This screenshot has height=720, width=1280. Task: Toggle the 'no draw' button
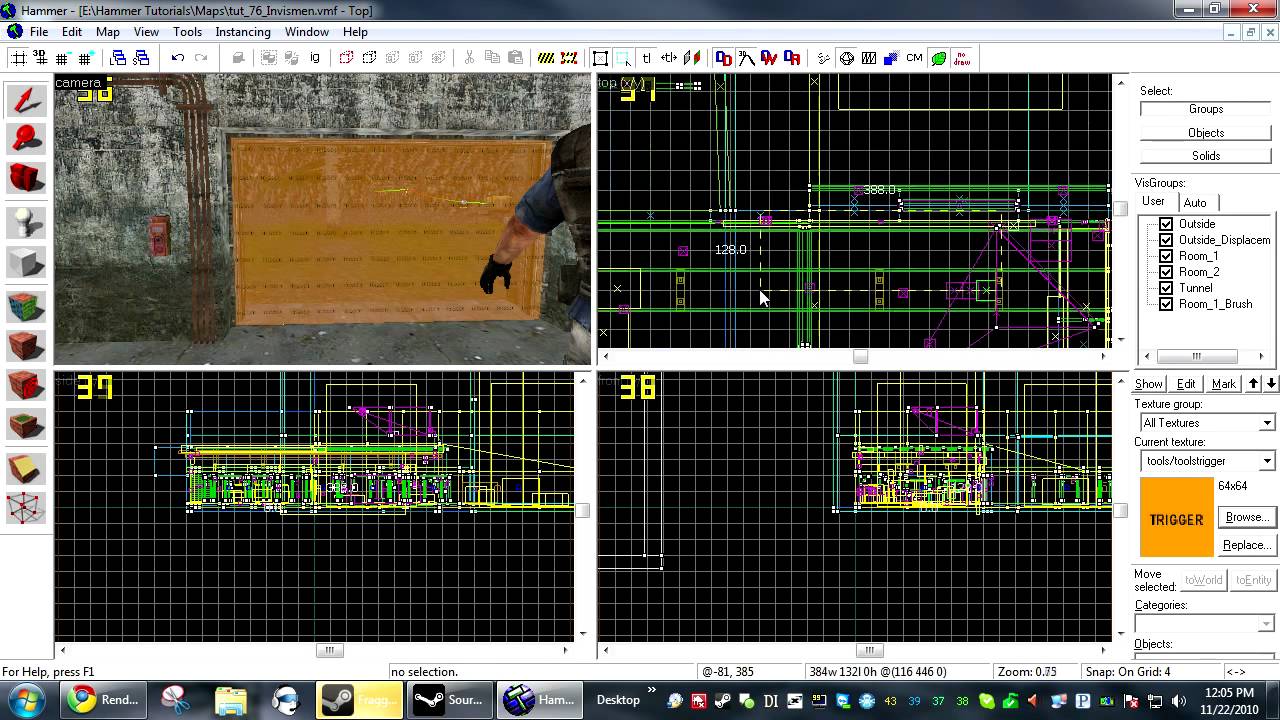click(x=962, y=58)
